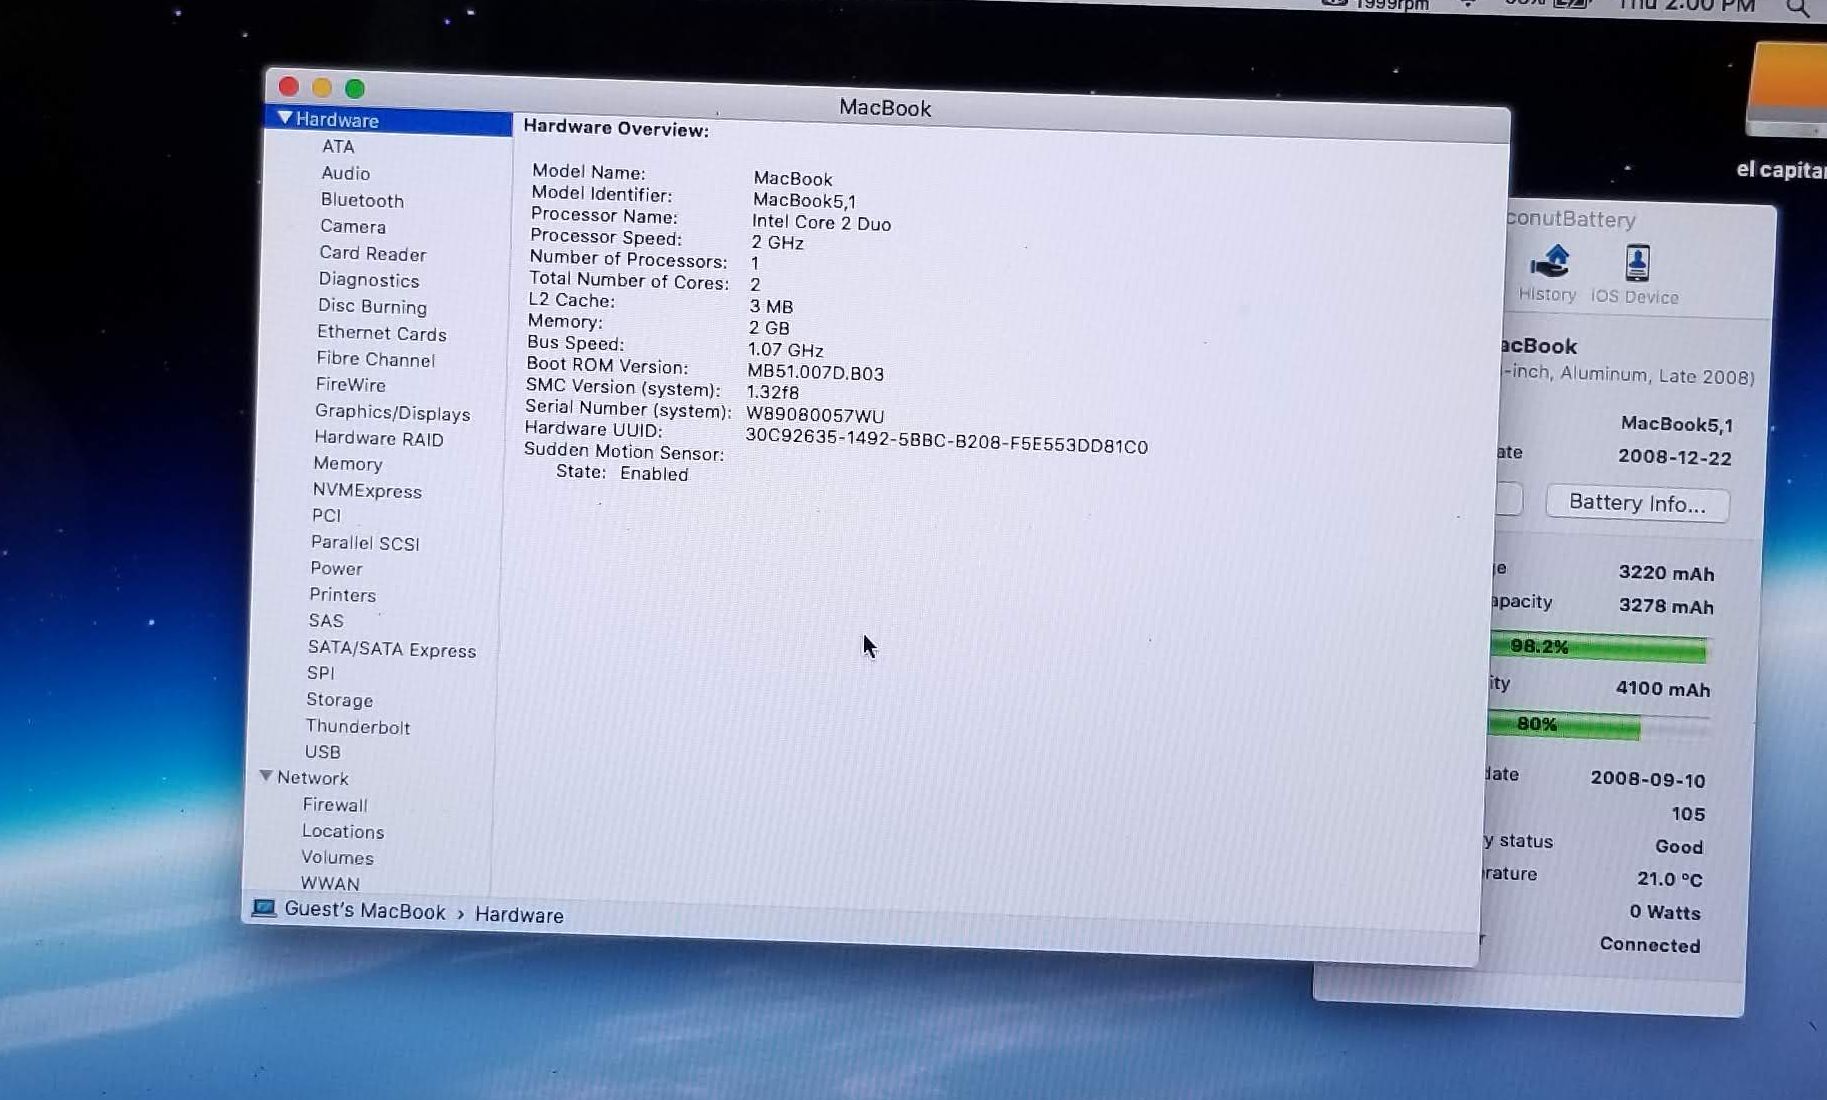Click the 98.2% charge progress bar
The image size is (1827, 1100).
click(x=1597, y=648)
